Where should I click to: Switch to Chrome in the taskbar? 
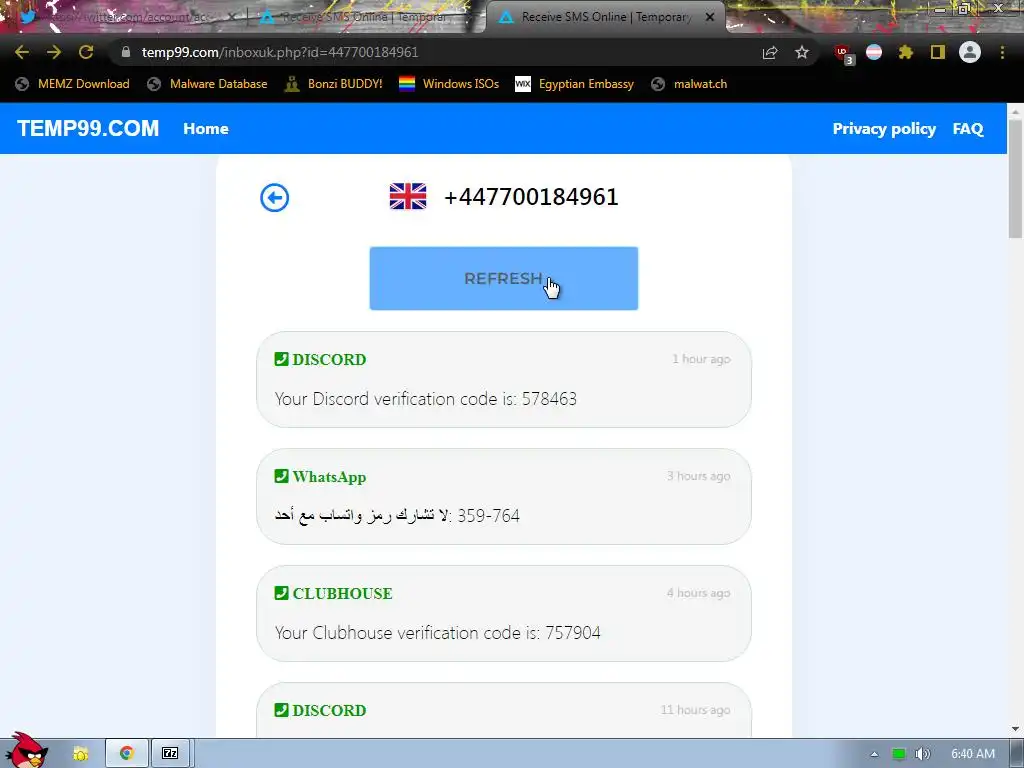(x=127, y=754)
